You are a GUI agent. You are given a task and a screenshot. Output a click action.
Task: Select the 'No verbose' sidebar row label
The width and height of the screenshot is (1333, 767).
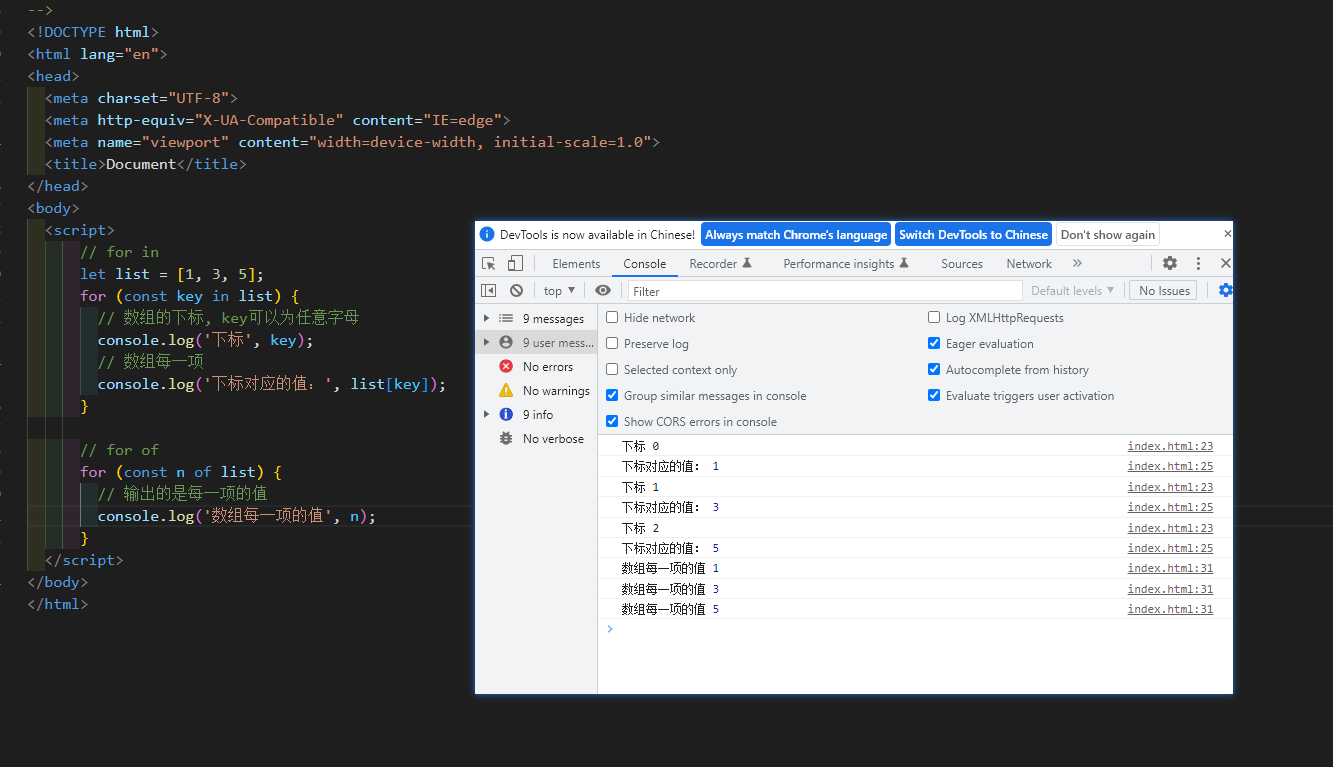553,439
